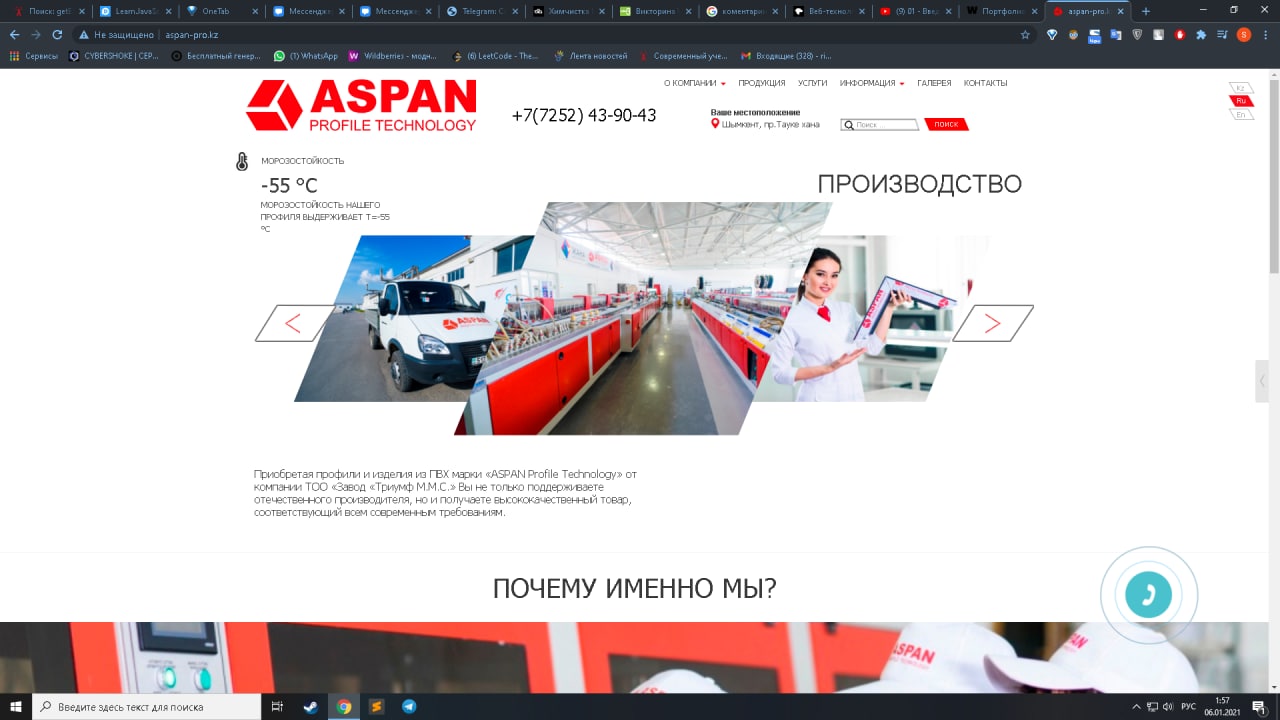Switch to the YouTube tab

pyautogui.click(x=914, y=11)
